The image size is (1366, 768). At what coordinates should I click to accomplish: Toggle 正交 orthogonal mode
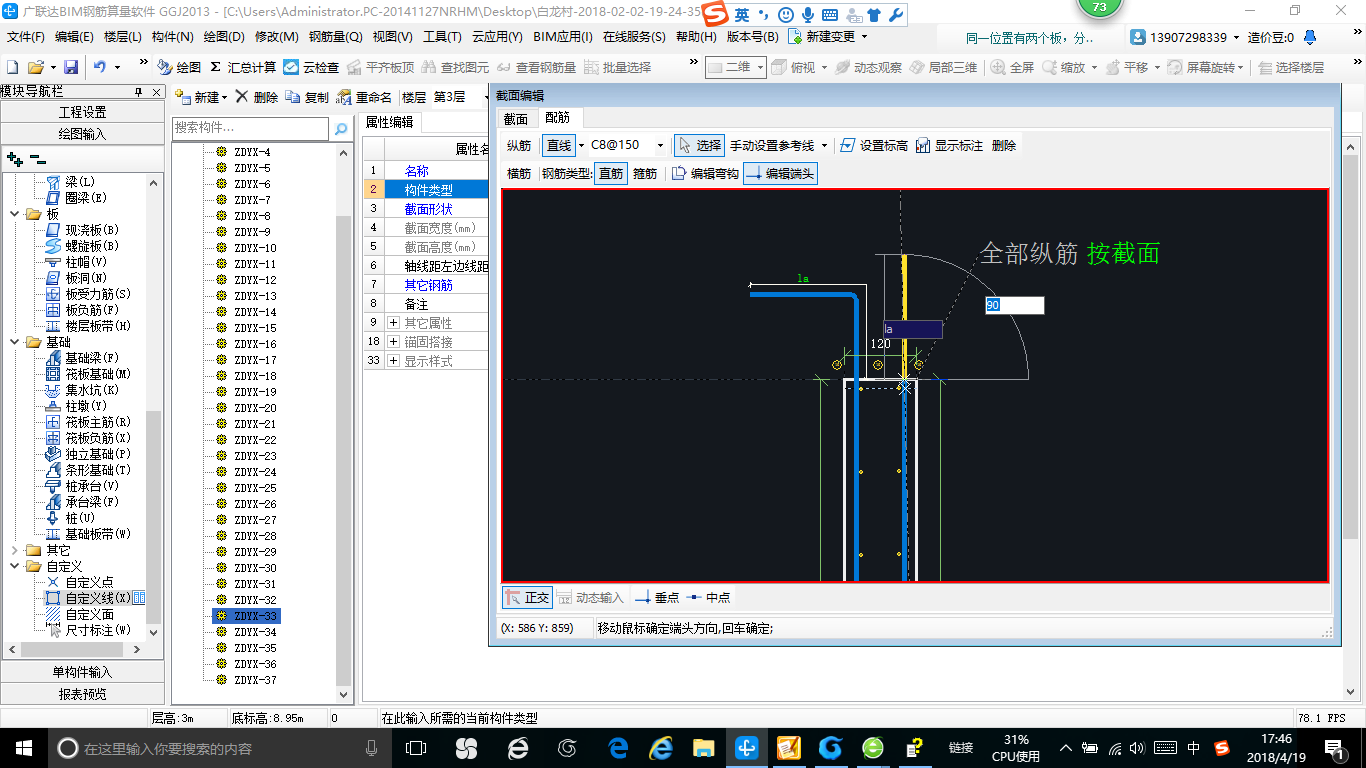527,597
